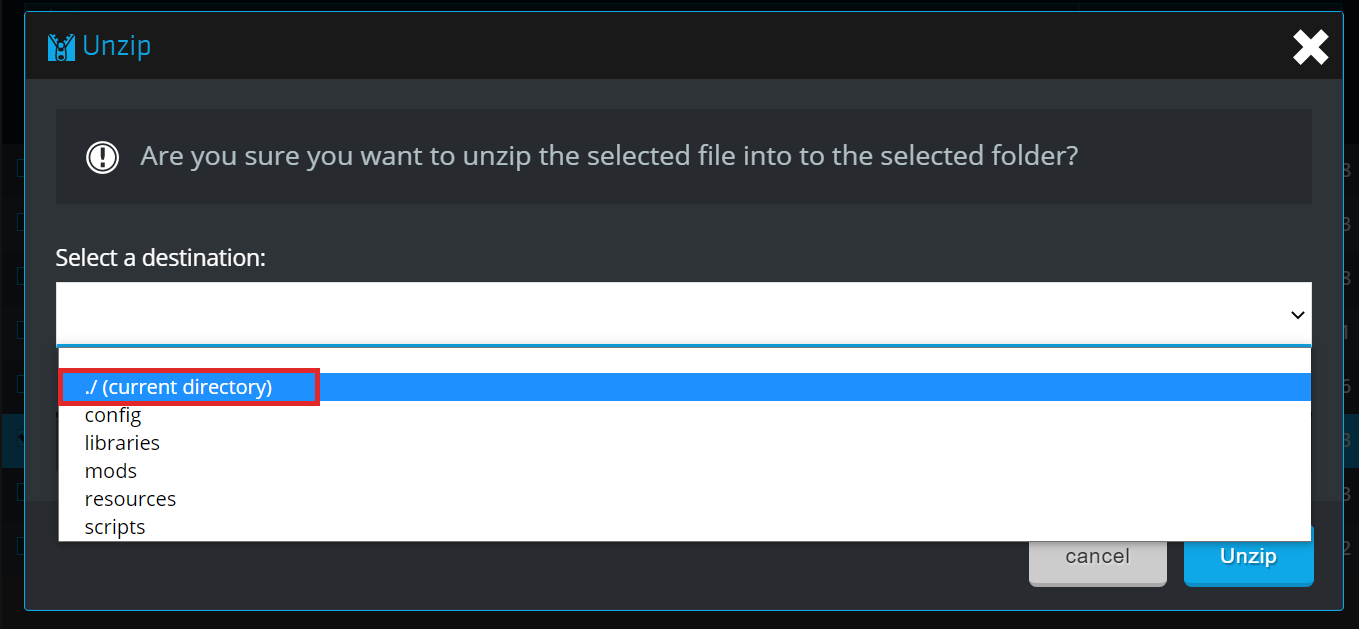This screenshot has width=1359, height=629.
Task: Click the zipper Unzip icon in the title bar
Action: click(x=61, y=47)
